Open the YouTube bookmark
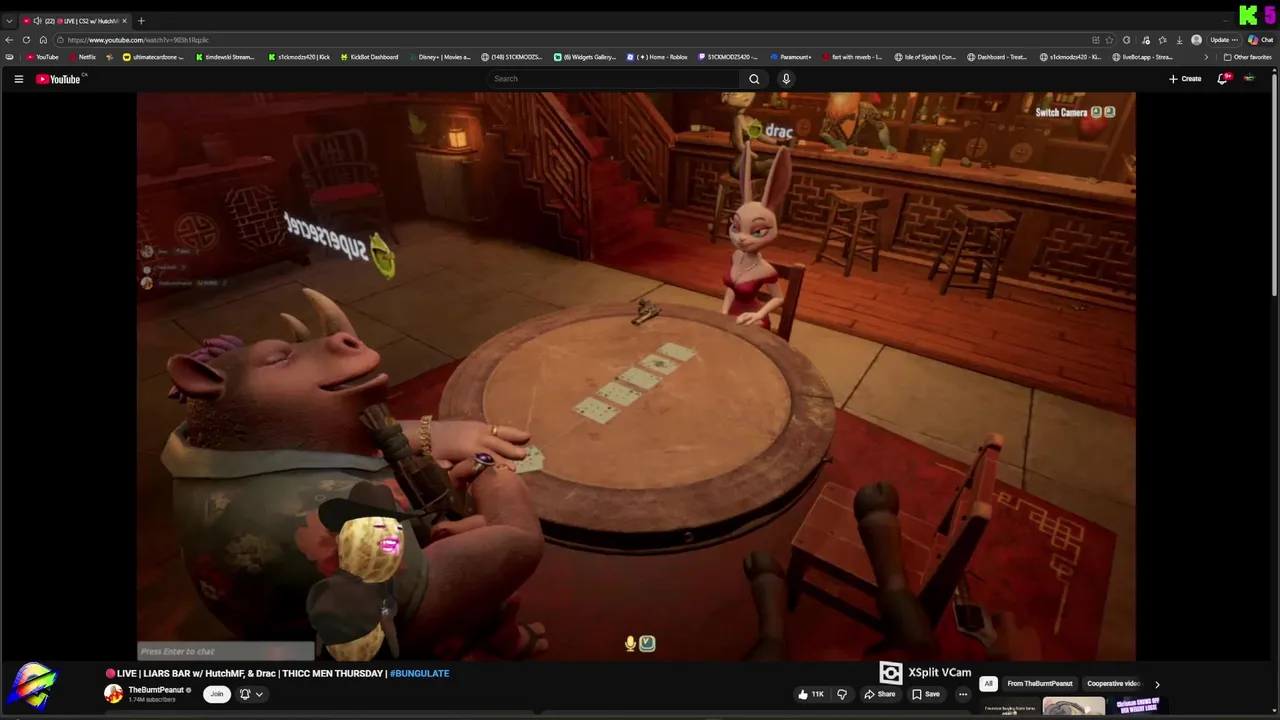This screenshot has width=1280, height=720. [43, 57]
